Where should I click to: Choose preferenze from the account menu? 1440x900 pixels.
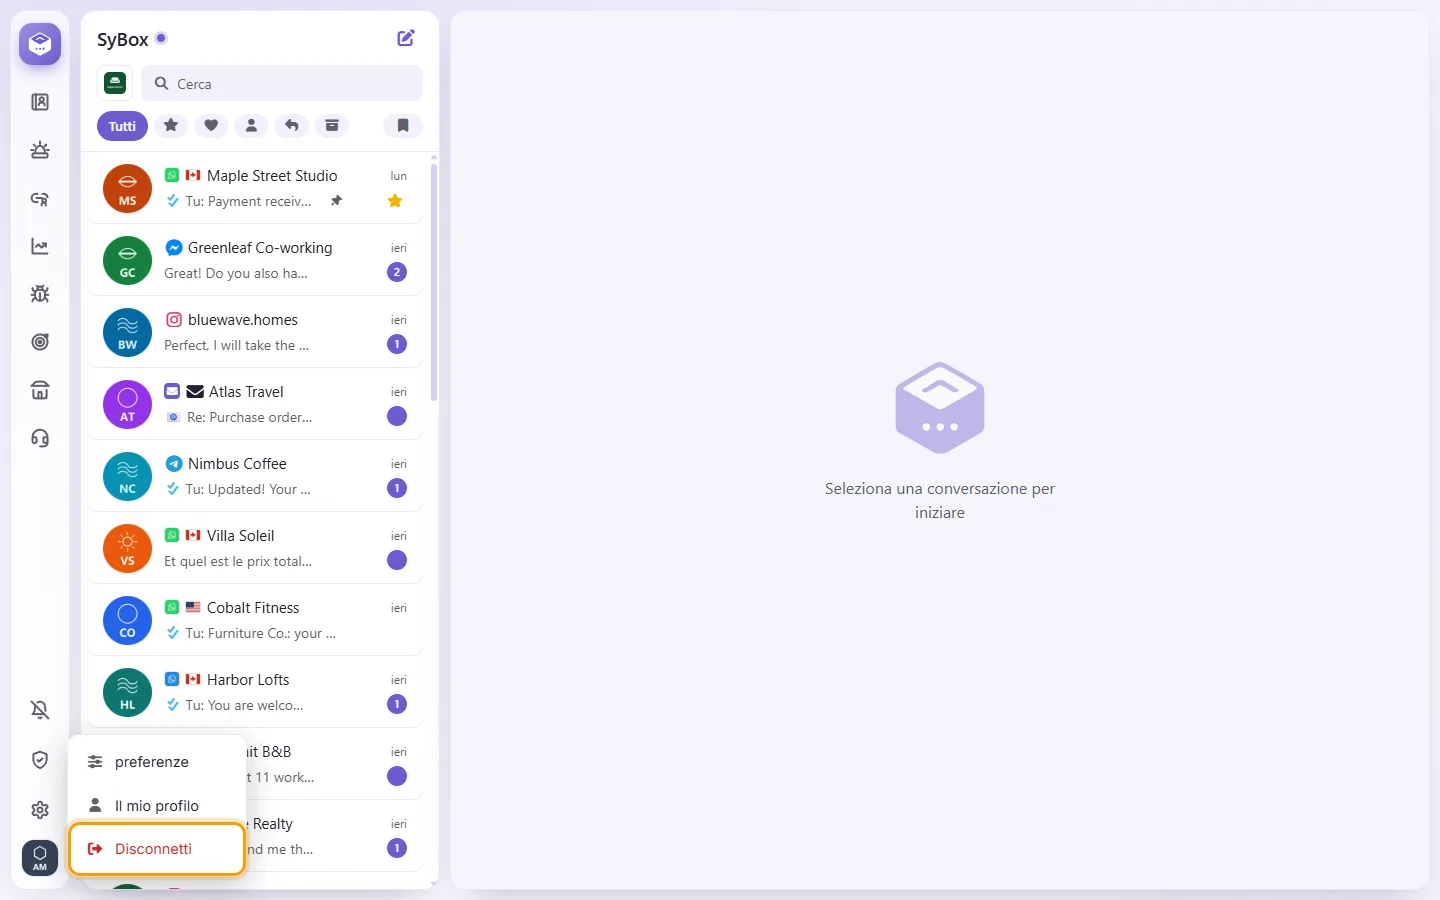(x=157, y=762)
